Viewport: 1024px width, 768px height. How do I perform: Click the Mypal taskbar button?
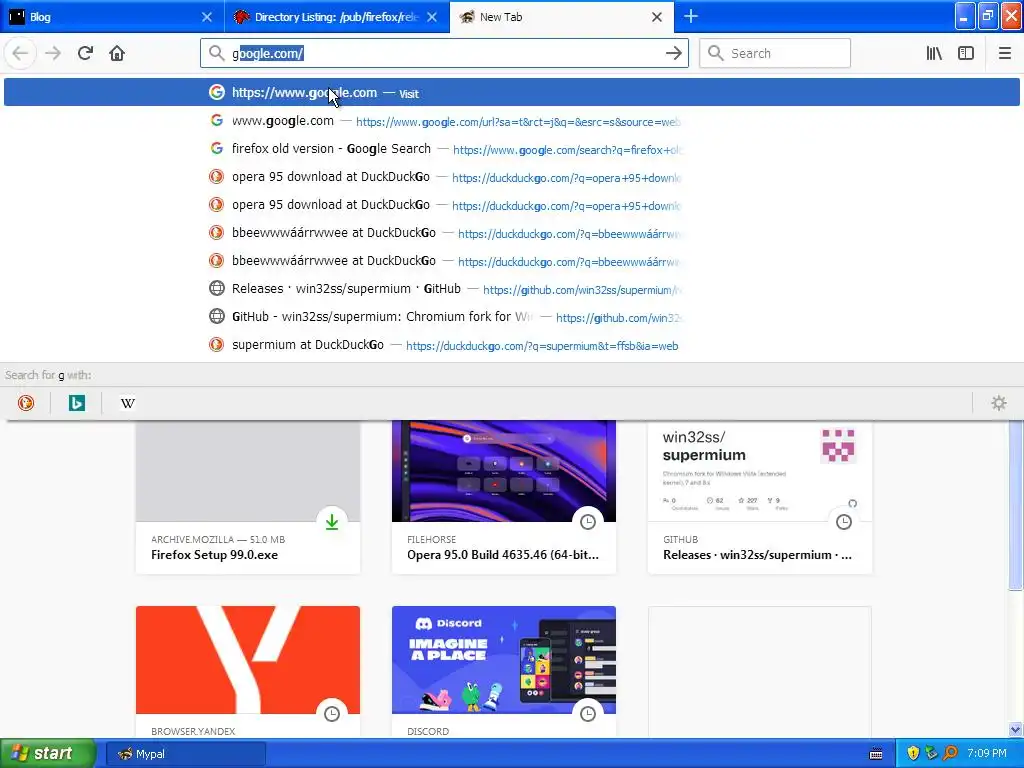click(186, 754)
